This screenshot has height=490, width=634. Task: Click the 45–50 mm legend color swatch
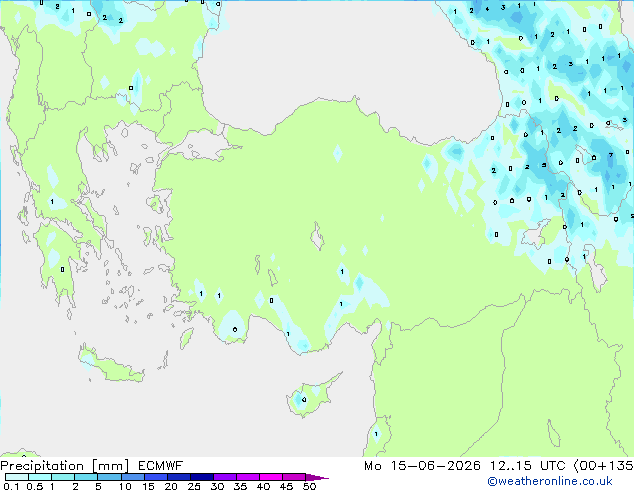(x=294, y=477)
